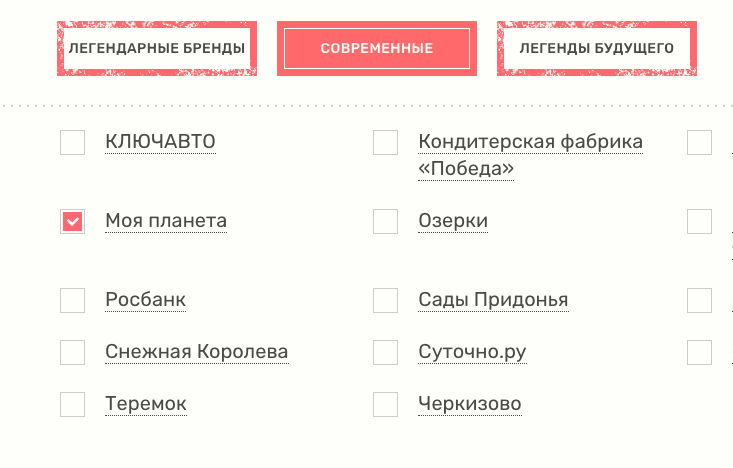
Task: Mark the Сады Придонья checkbox
Action: (385, 301)
